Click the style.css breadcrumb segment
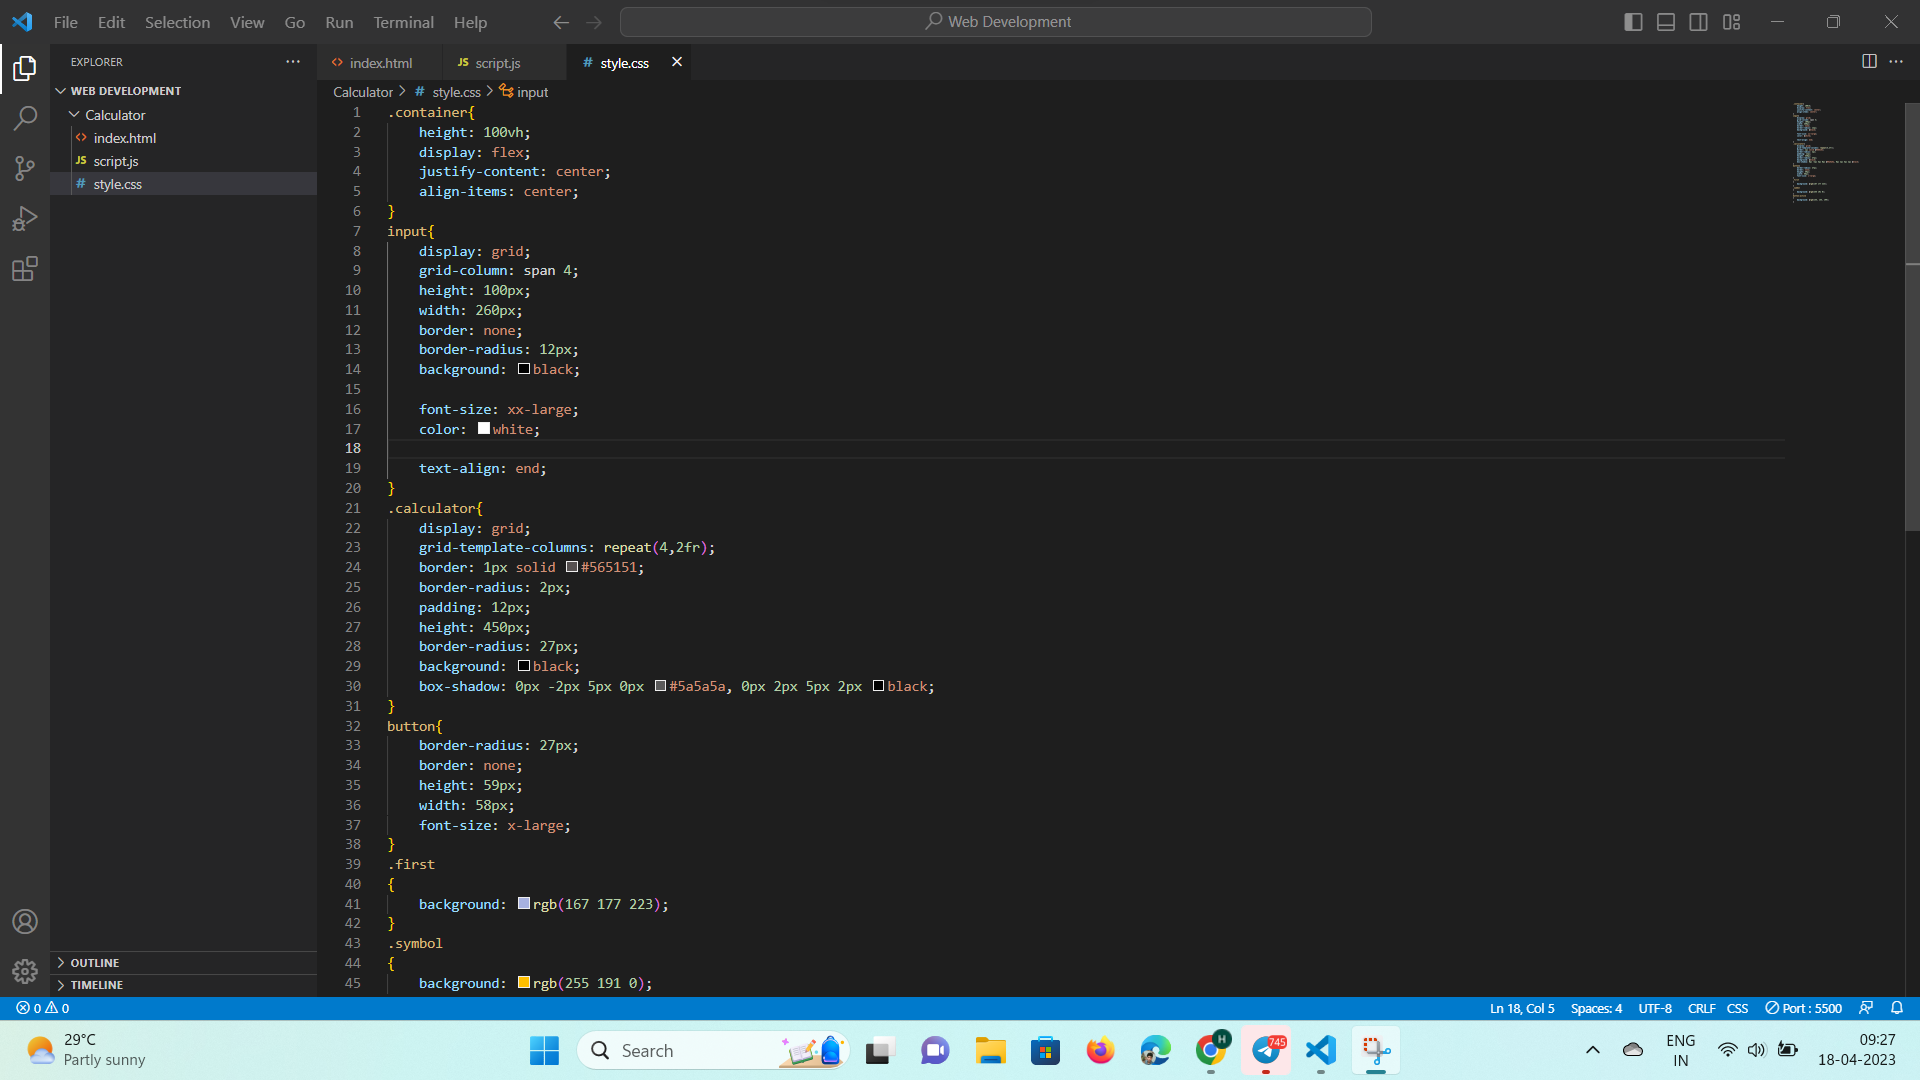 coord(448,92)
